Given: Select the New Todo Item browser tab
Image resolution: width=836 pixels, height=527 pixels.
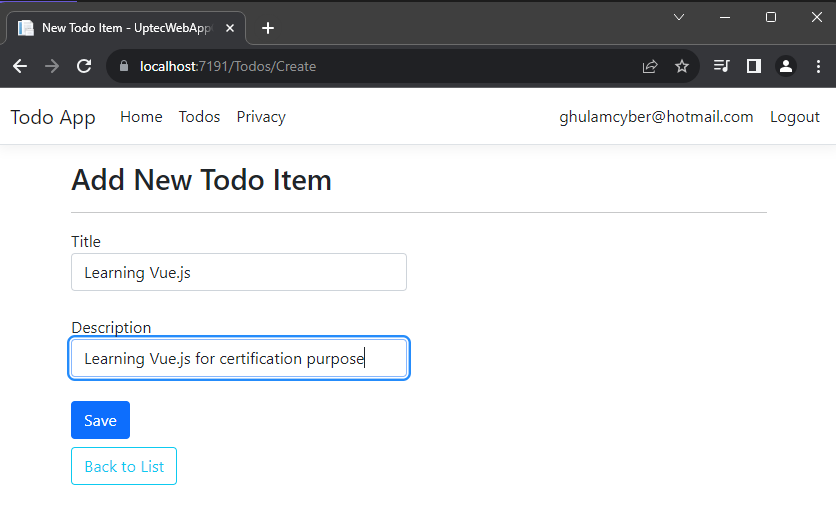Looking at the screenshot, I should point(120,28).
